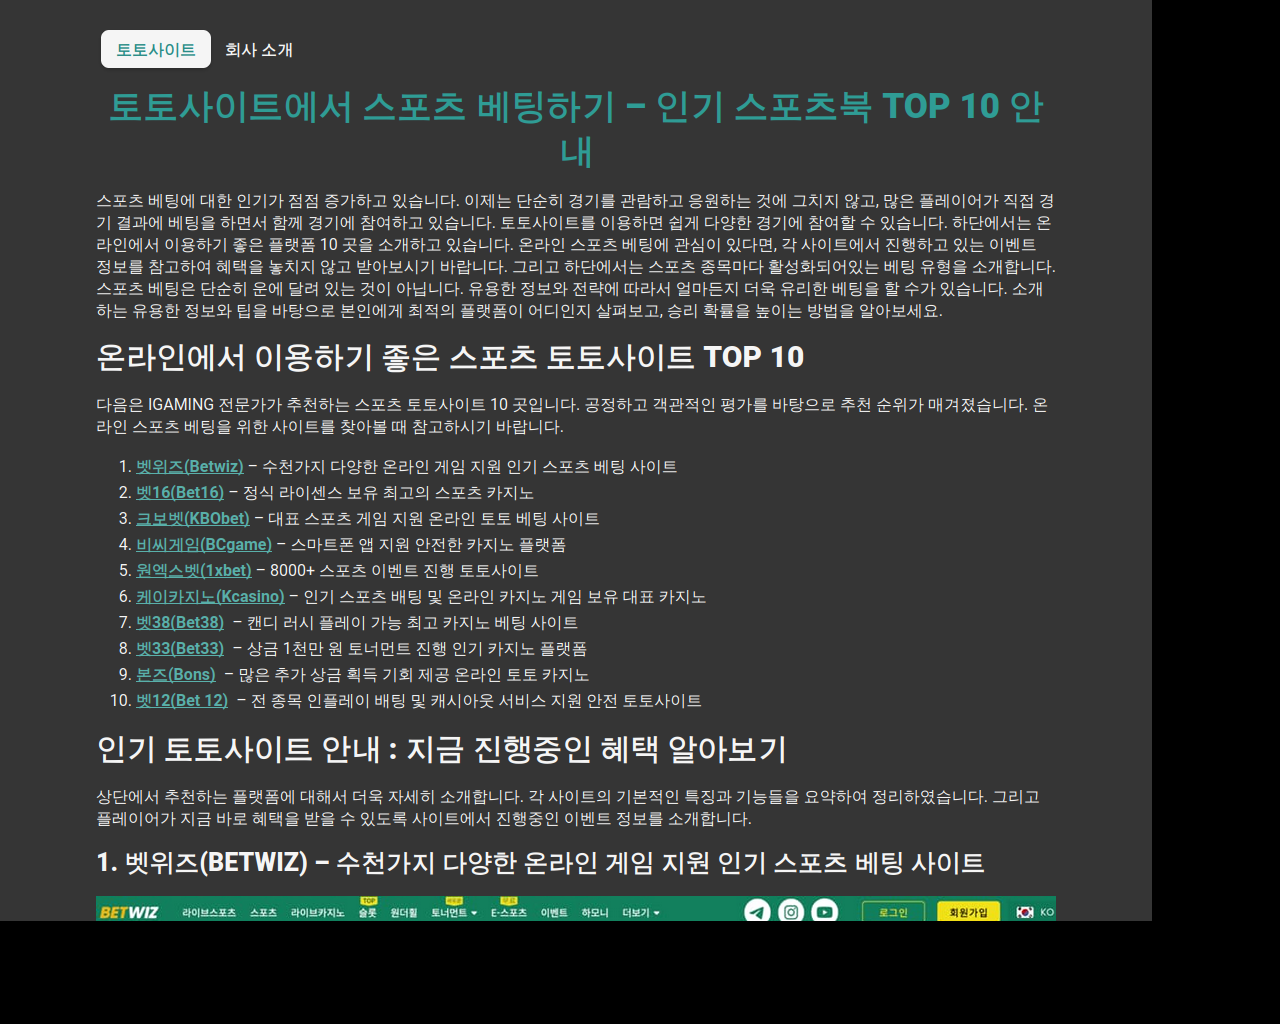Click the BETWIZ logo in the banner
This screenshot has height=1024, width=1280.
point(129,913)
